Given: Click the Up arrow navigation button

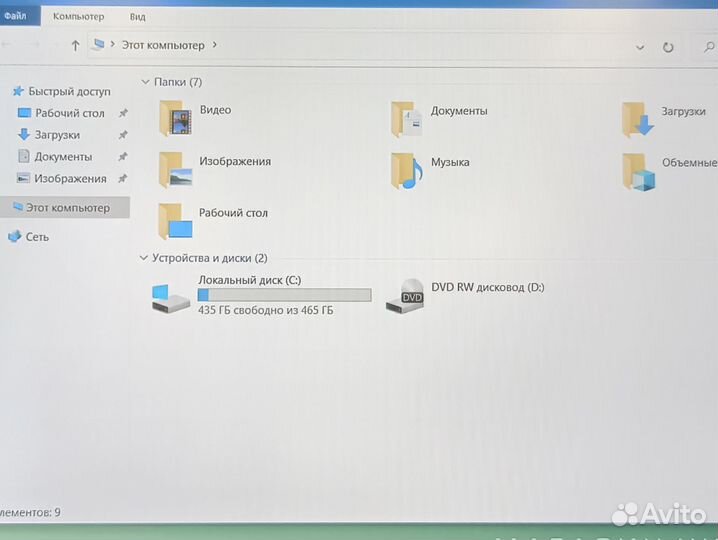Looking at the screenshot, I should click(75, 45).
